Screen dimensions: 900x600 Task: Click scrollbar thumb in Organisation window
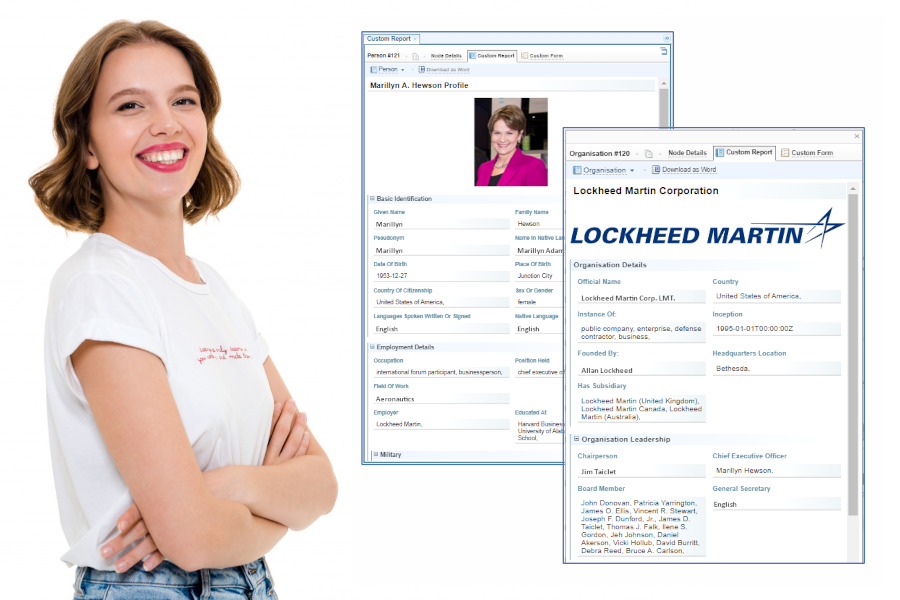853,354
